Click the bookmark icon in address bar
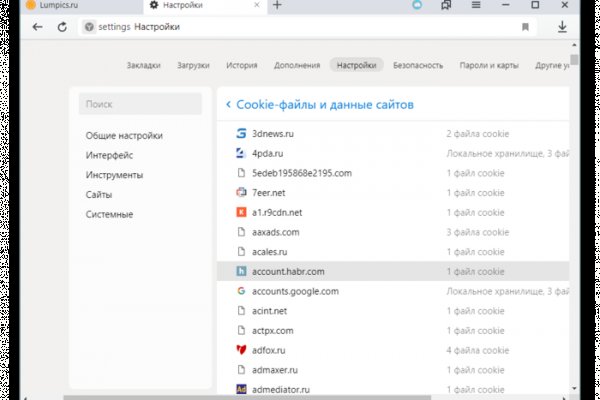This screenshot has height=400, width=600. point(526,27)
